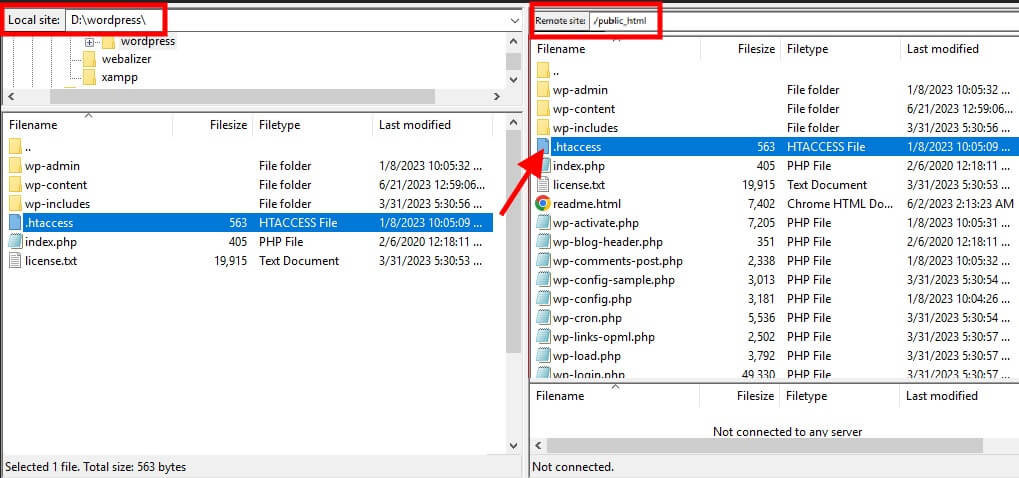Click local tree horizontal scroll left arrow
1019x478 pixels.
(10, 96)
